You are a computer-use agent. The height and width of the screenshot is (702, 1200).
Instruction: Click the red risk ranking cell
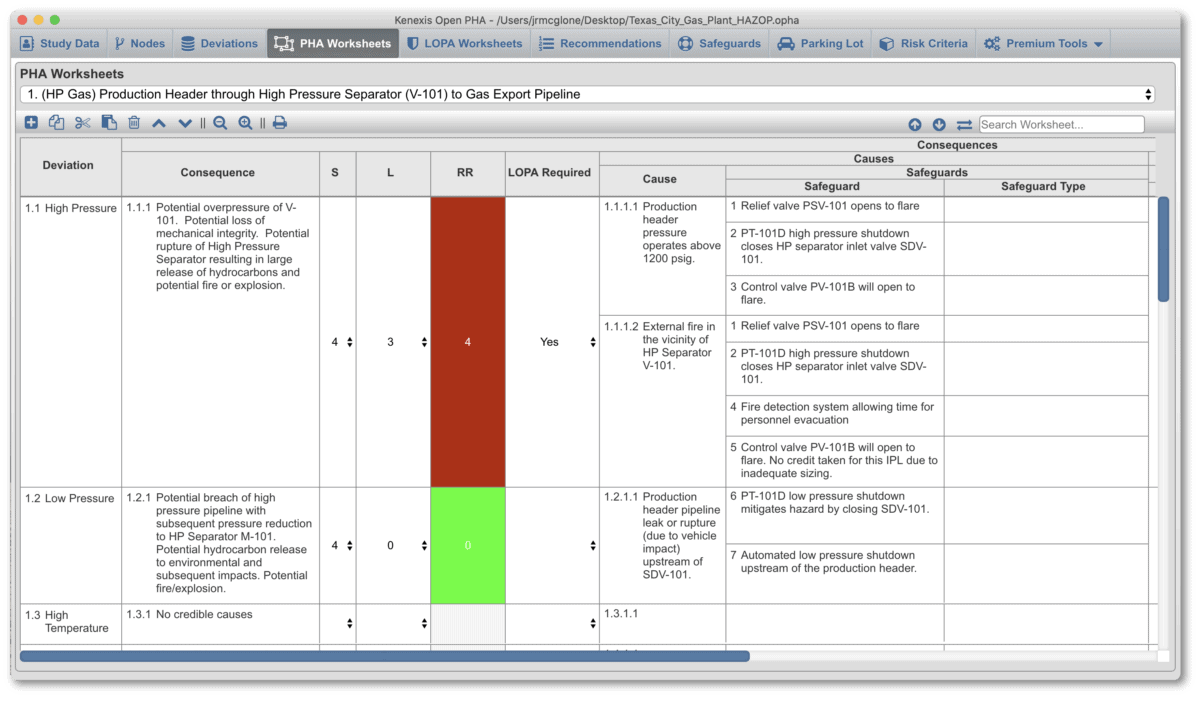click(x=467, y=342)
